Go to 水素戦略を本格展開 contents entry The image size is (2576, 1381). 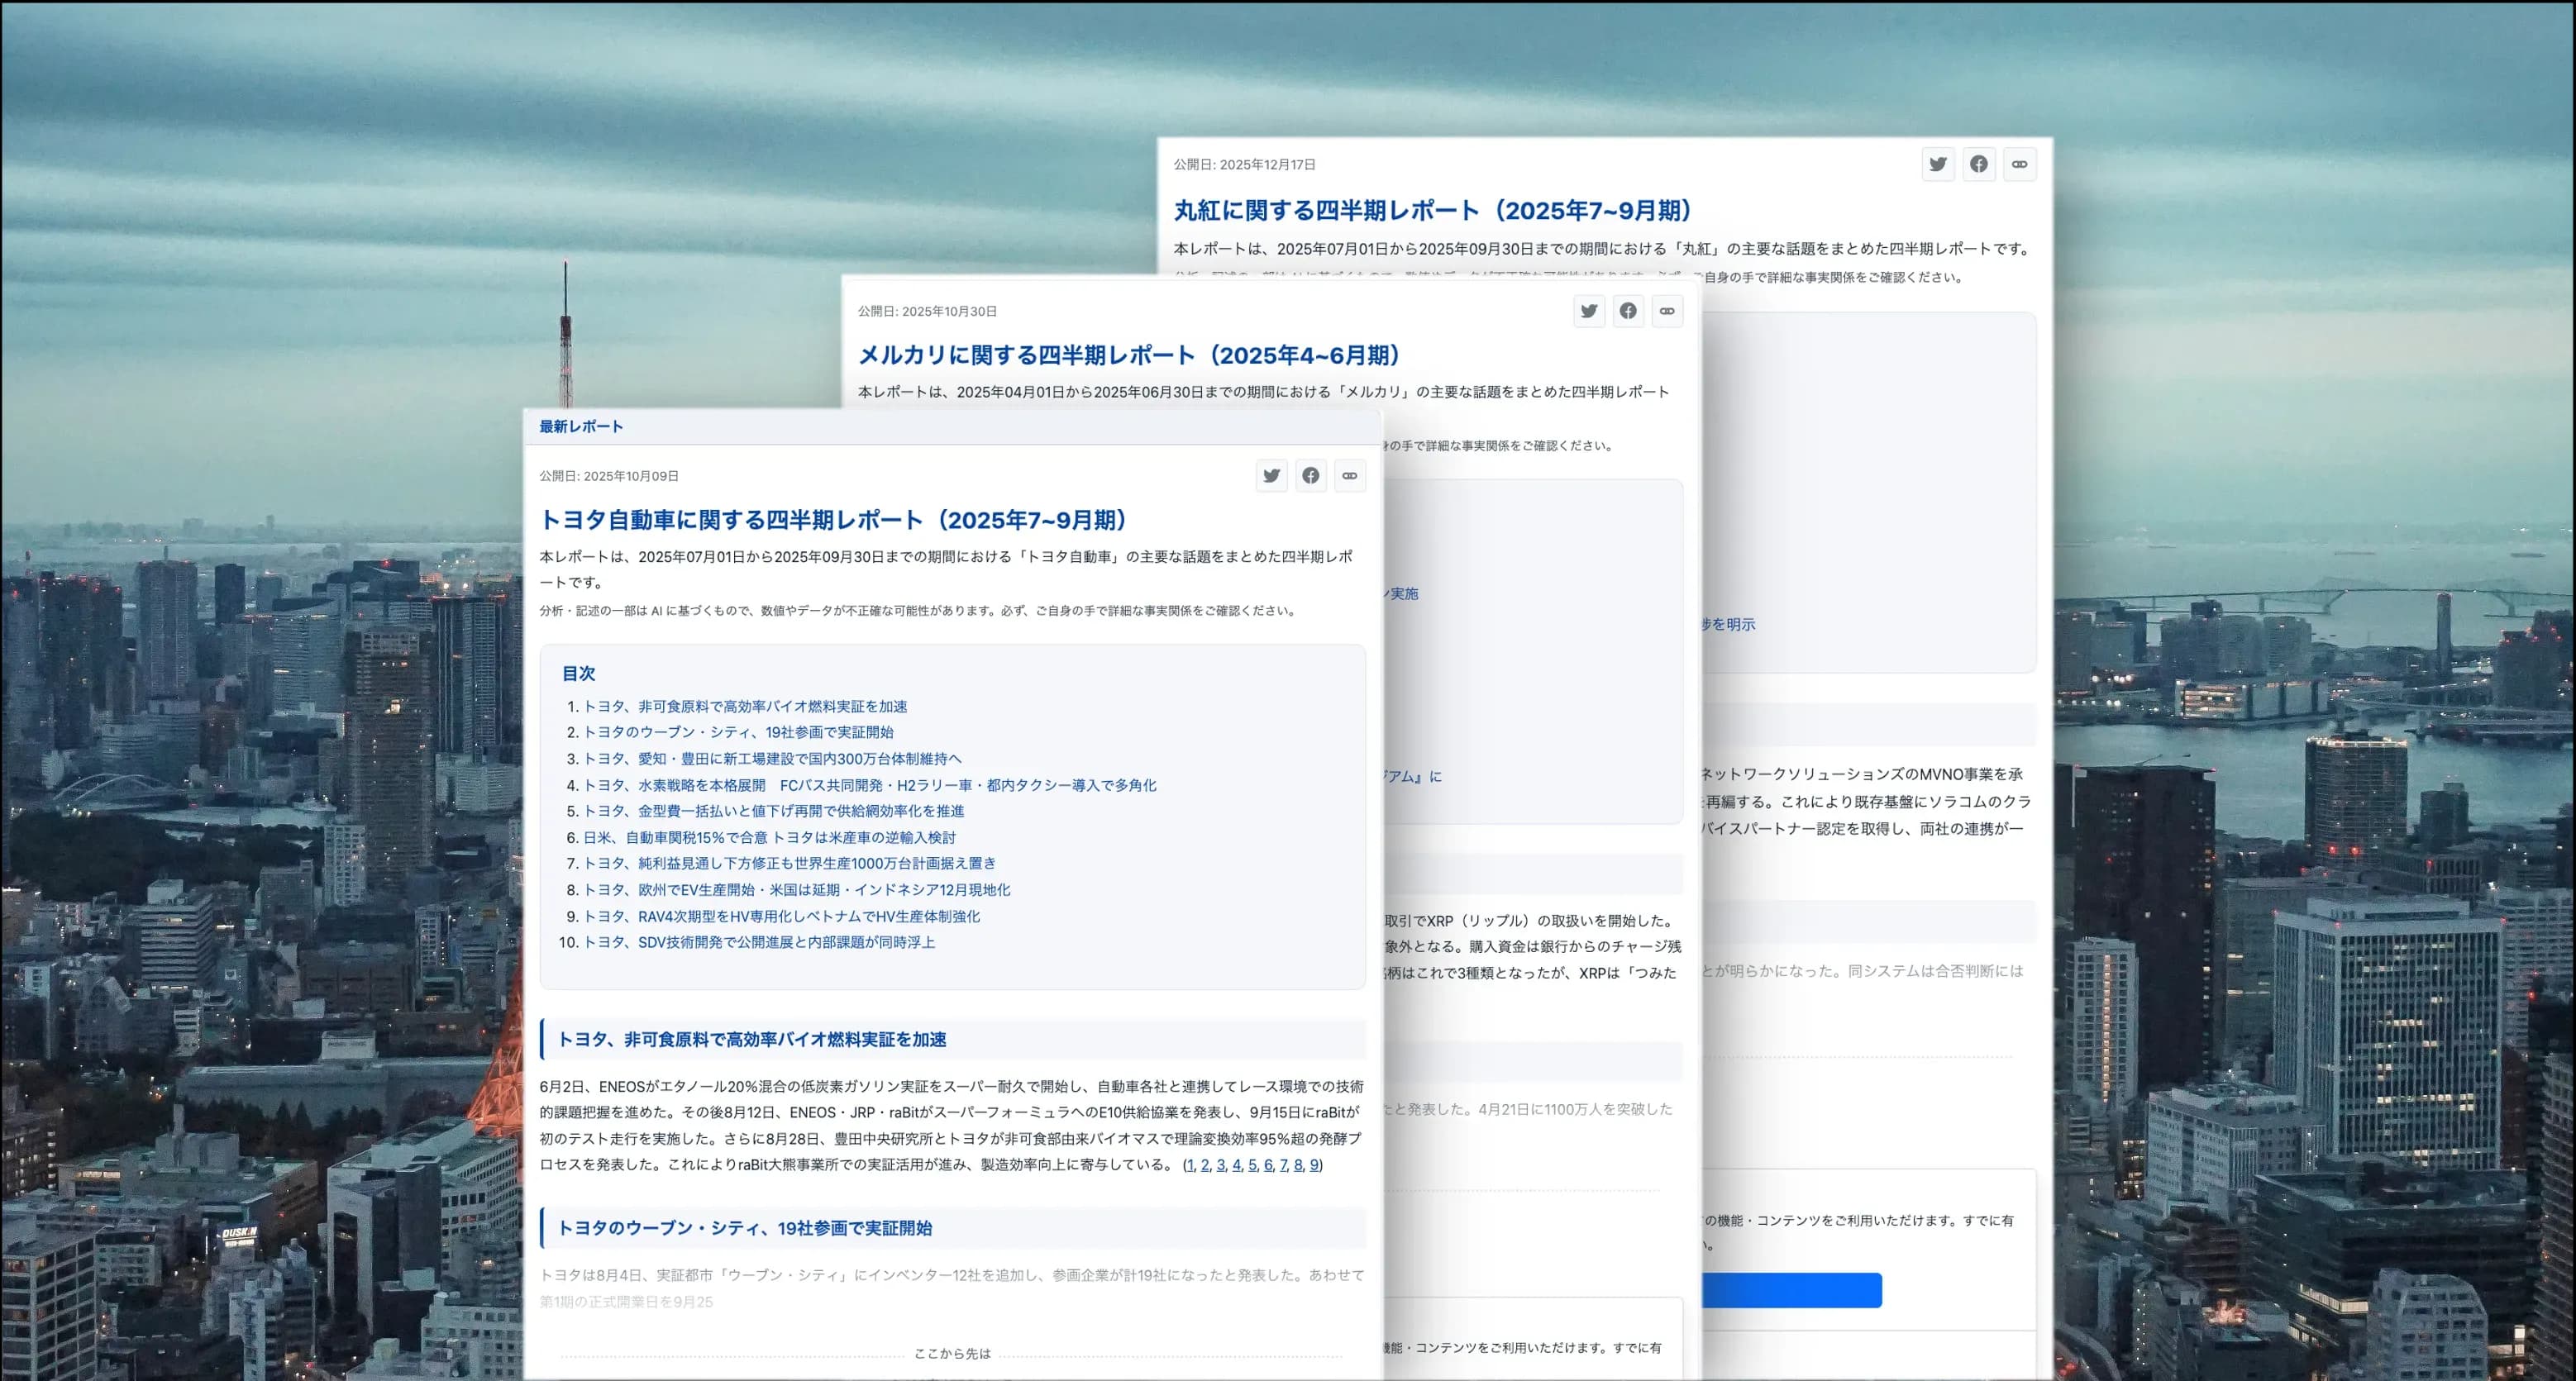click(x=869, y=785)
